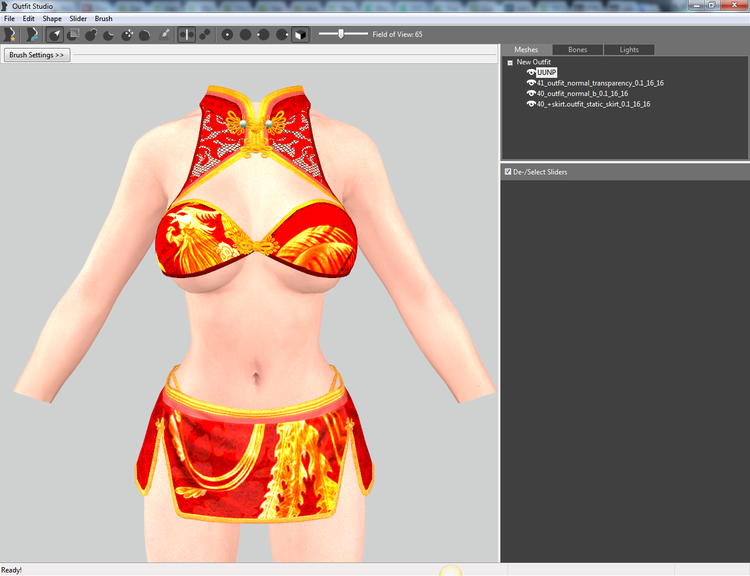
Task: Collapse the New Outfit tree node
Action: [510, 62]
